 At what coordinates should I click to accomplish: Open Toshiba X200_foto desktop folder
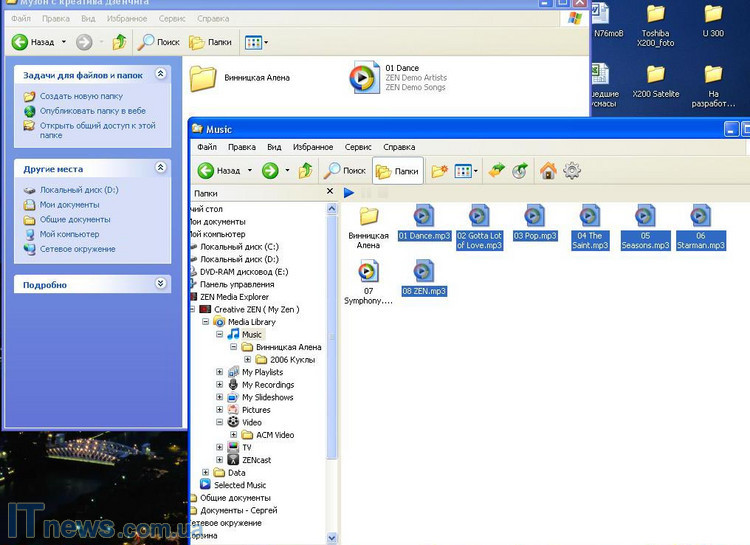point(655,14)
